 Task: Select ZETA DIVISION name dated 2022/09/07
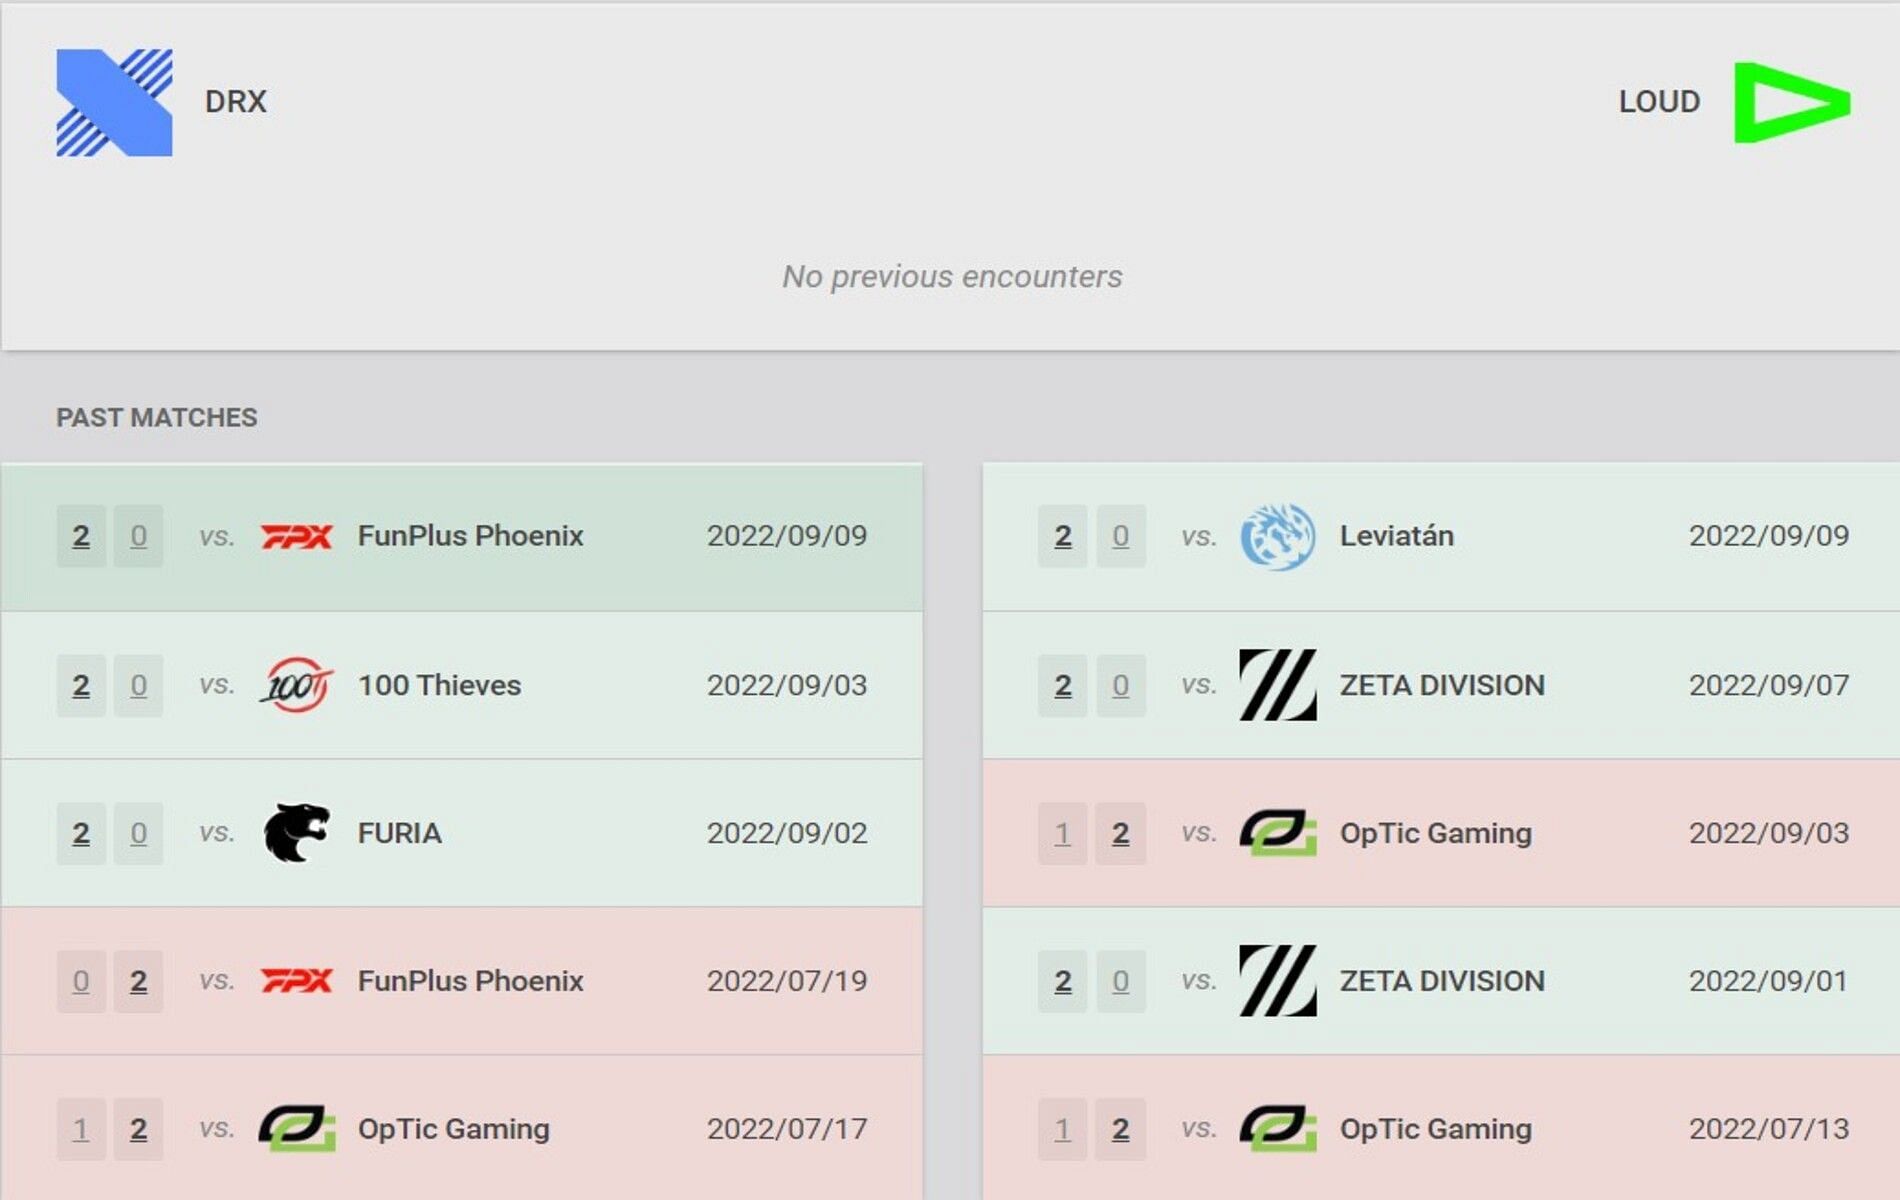point(1442,685)
